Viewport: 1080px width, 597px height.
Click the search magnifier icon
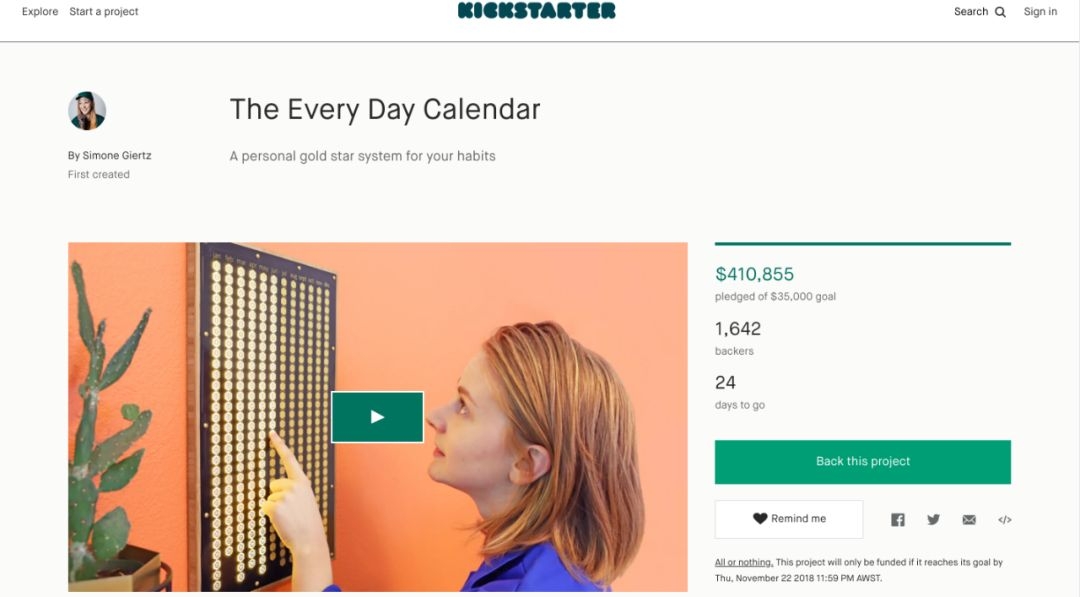click(x=1000, y=12)
